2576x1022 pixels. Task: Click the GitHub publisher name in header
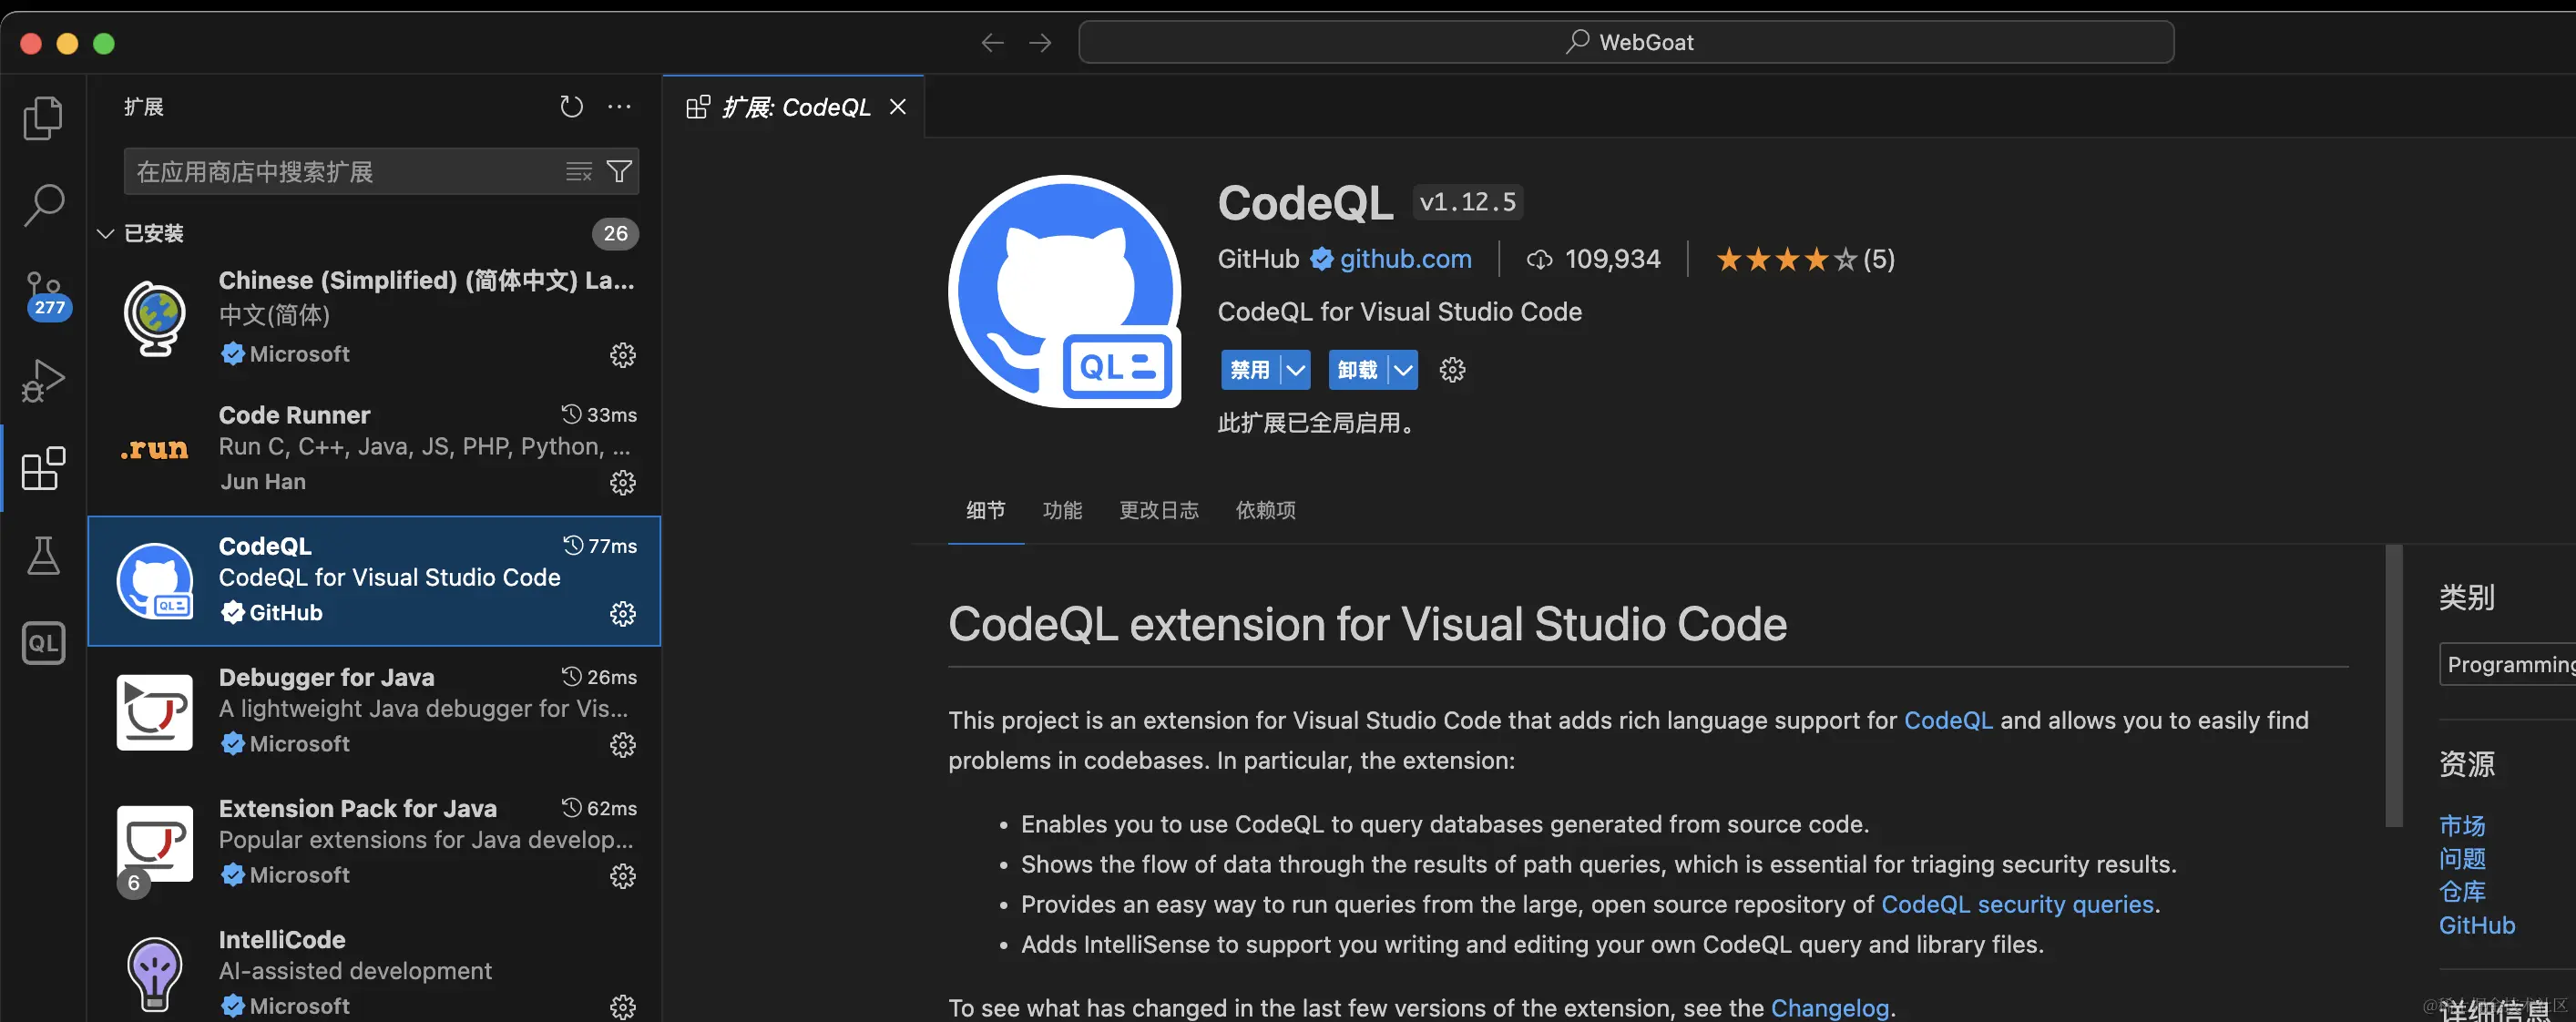tap(1258, 260)
